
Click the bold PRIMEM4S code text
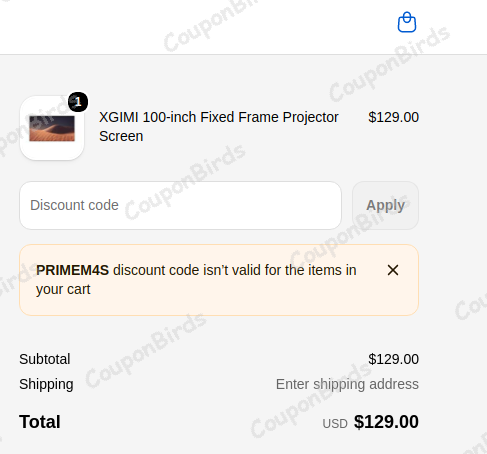(x=72, y=270)
